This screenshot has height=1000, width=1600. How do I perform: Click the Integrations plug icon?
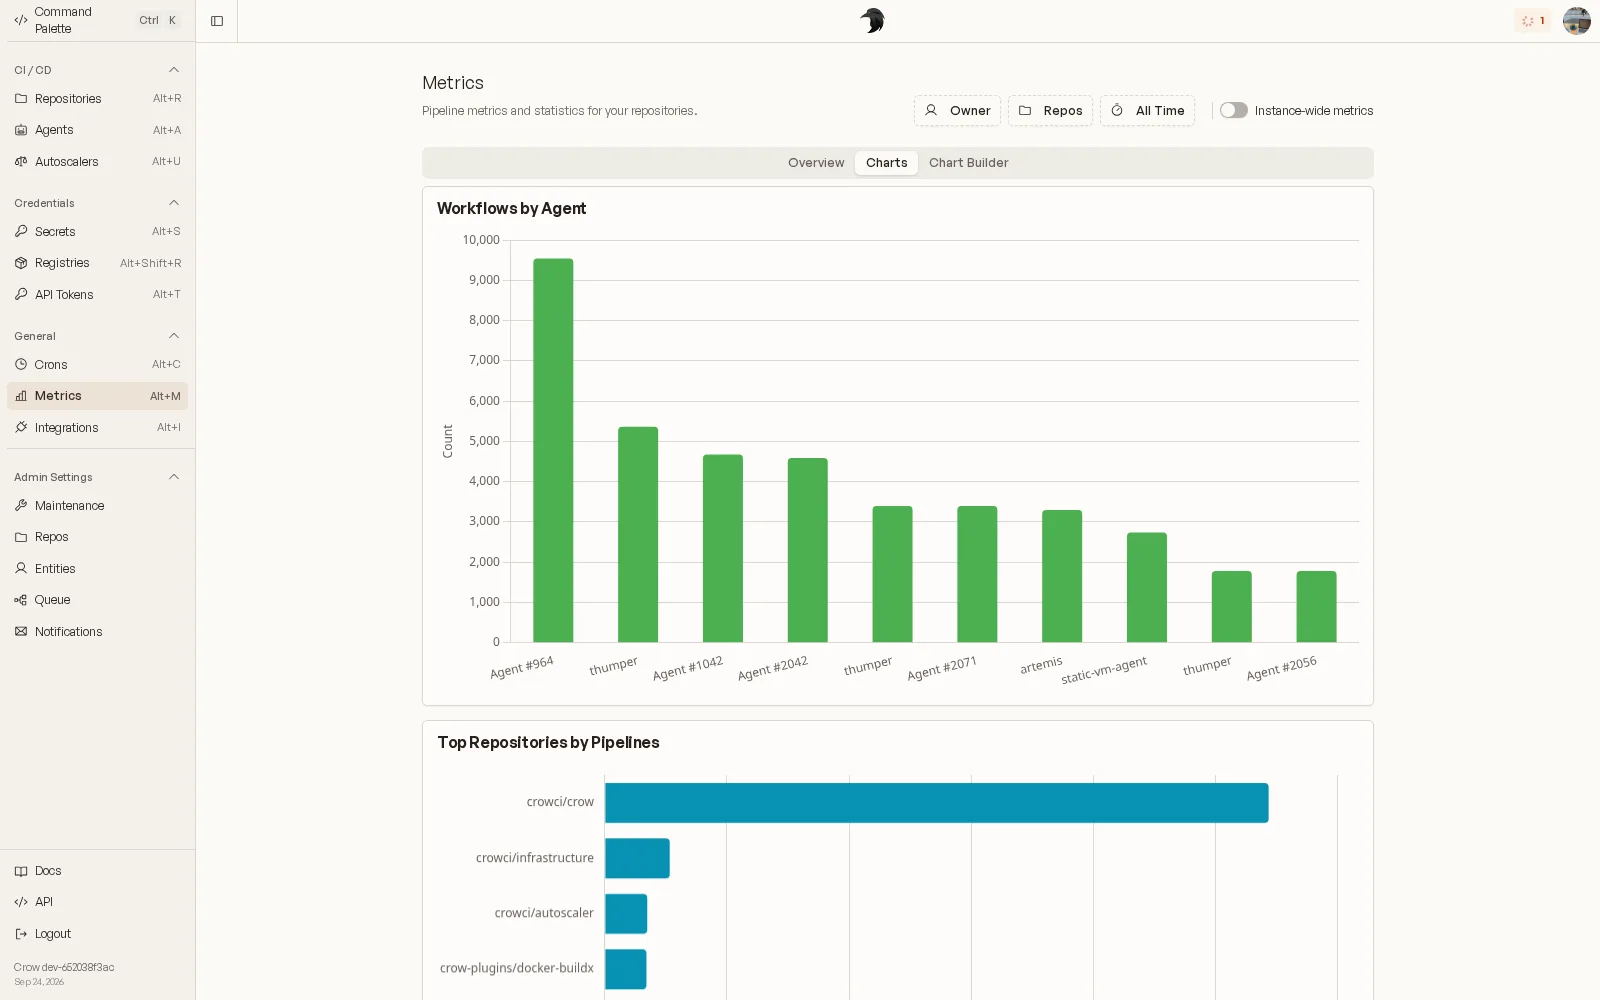point(21,428)
